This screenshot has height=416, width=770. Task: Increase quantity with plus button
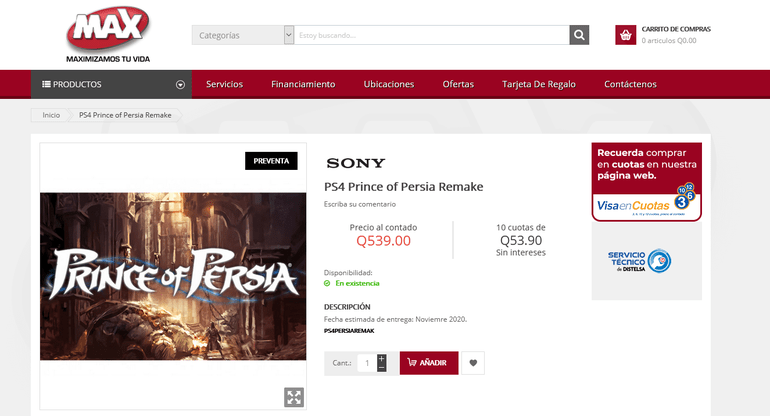[382, 357]
